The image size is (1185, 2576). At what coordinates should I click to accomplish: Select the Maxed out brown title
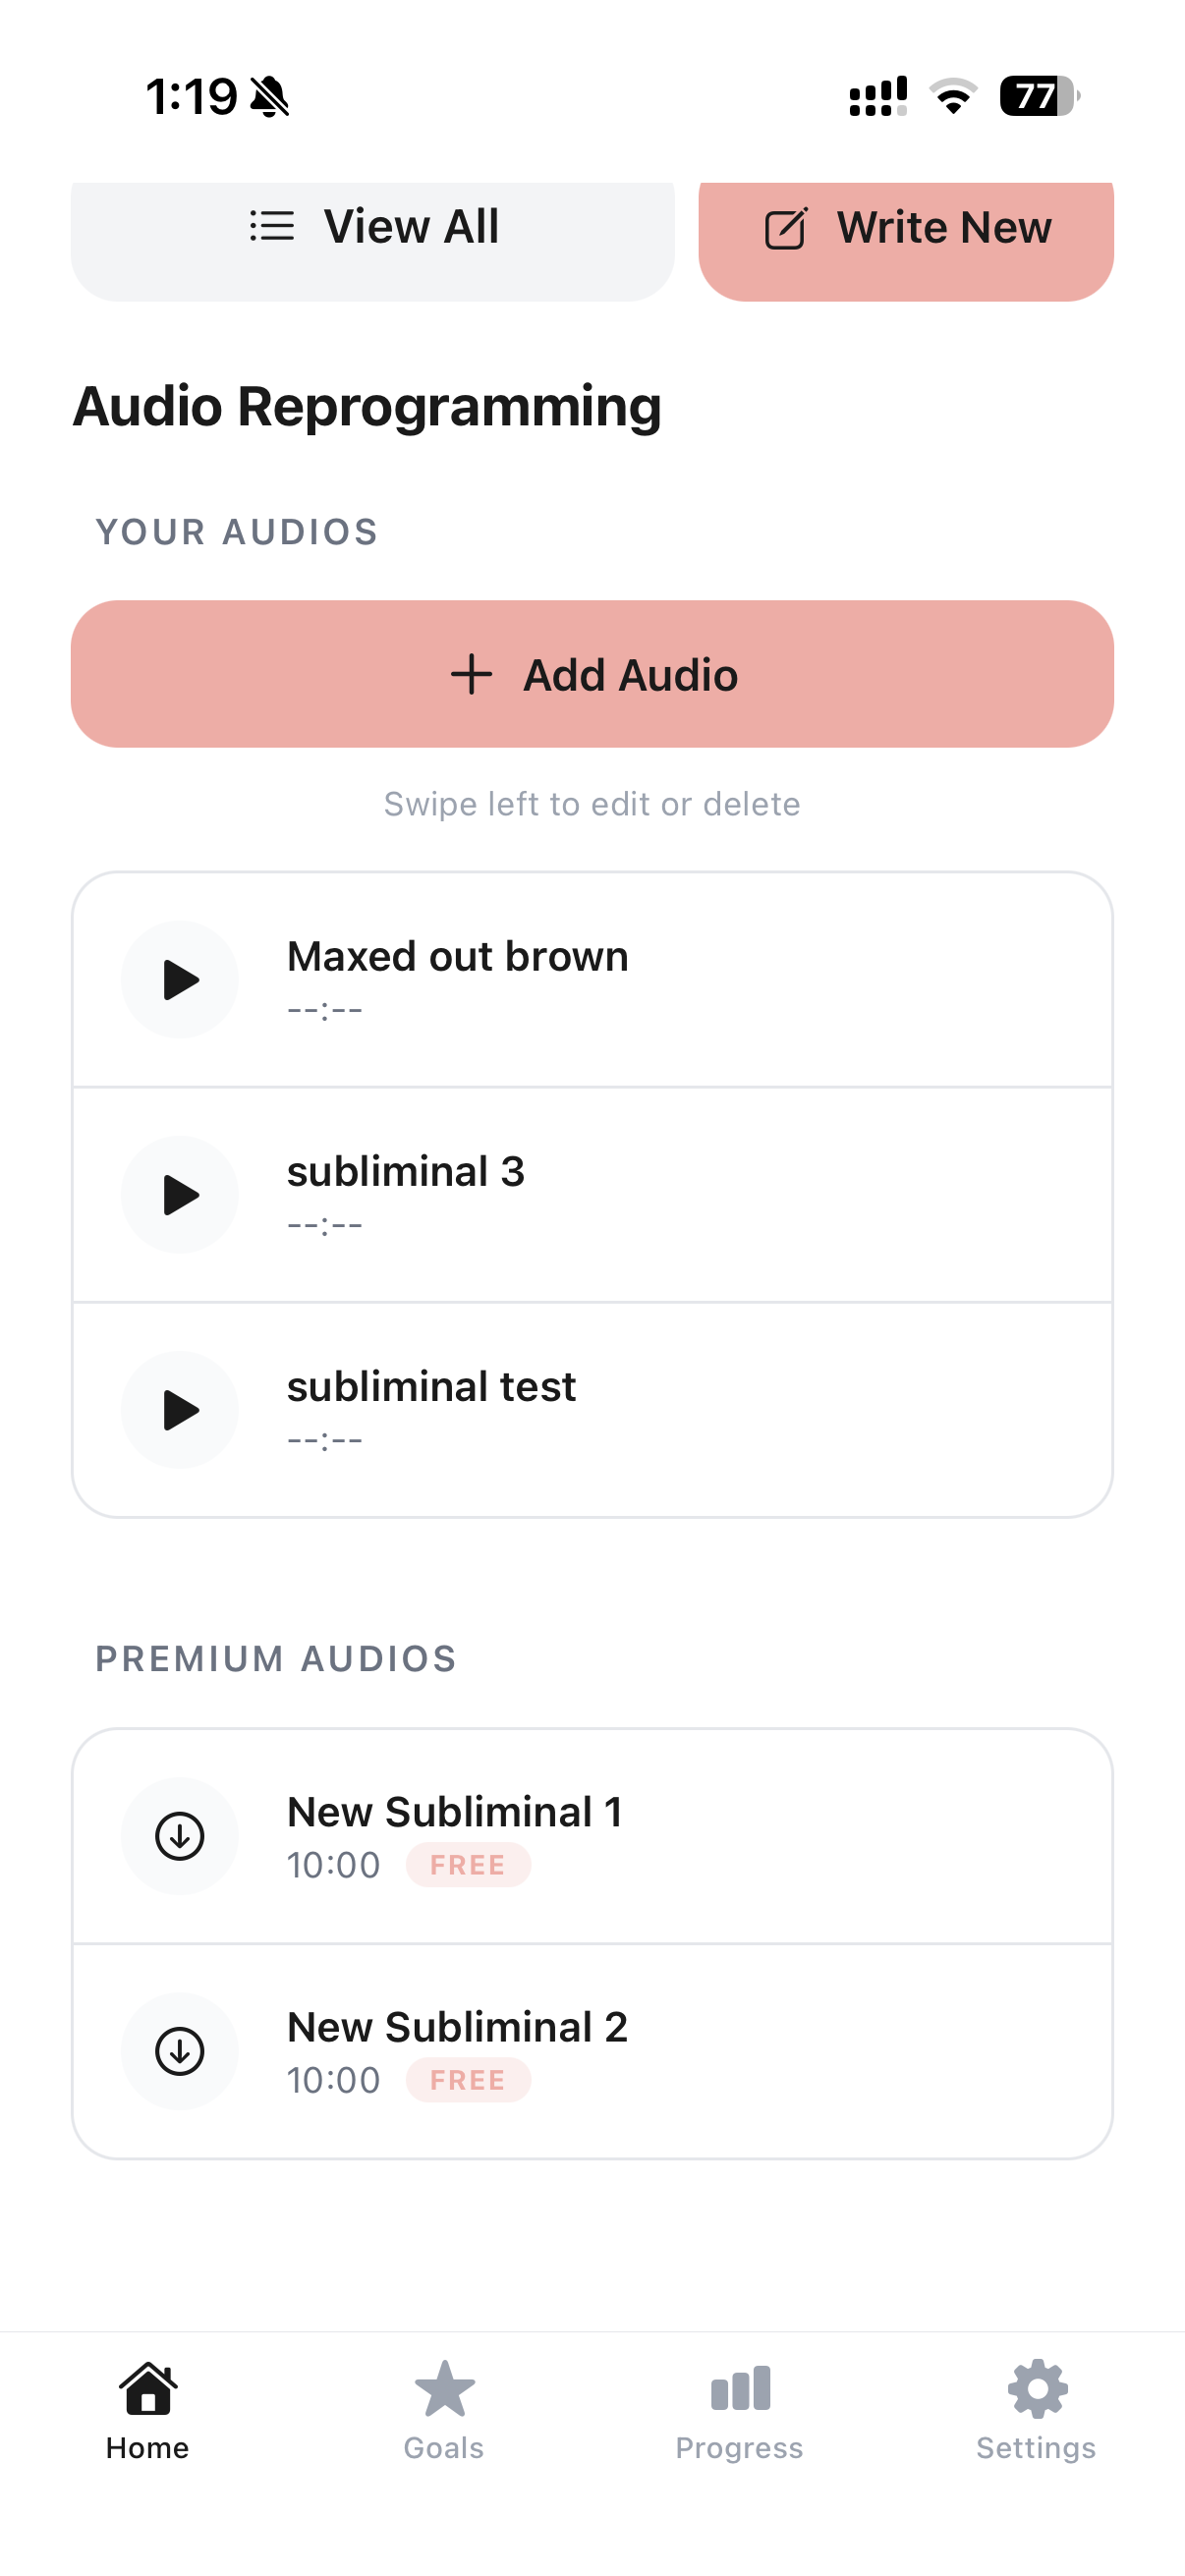tap(458, 956)
